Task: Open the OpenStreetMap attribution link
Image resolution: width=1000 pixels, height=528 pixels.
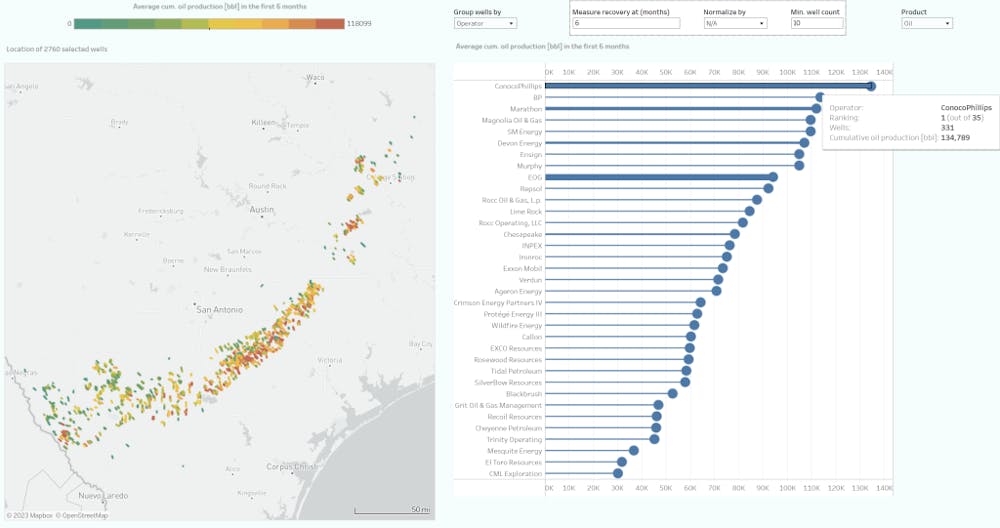Action: coord(82,515)
